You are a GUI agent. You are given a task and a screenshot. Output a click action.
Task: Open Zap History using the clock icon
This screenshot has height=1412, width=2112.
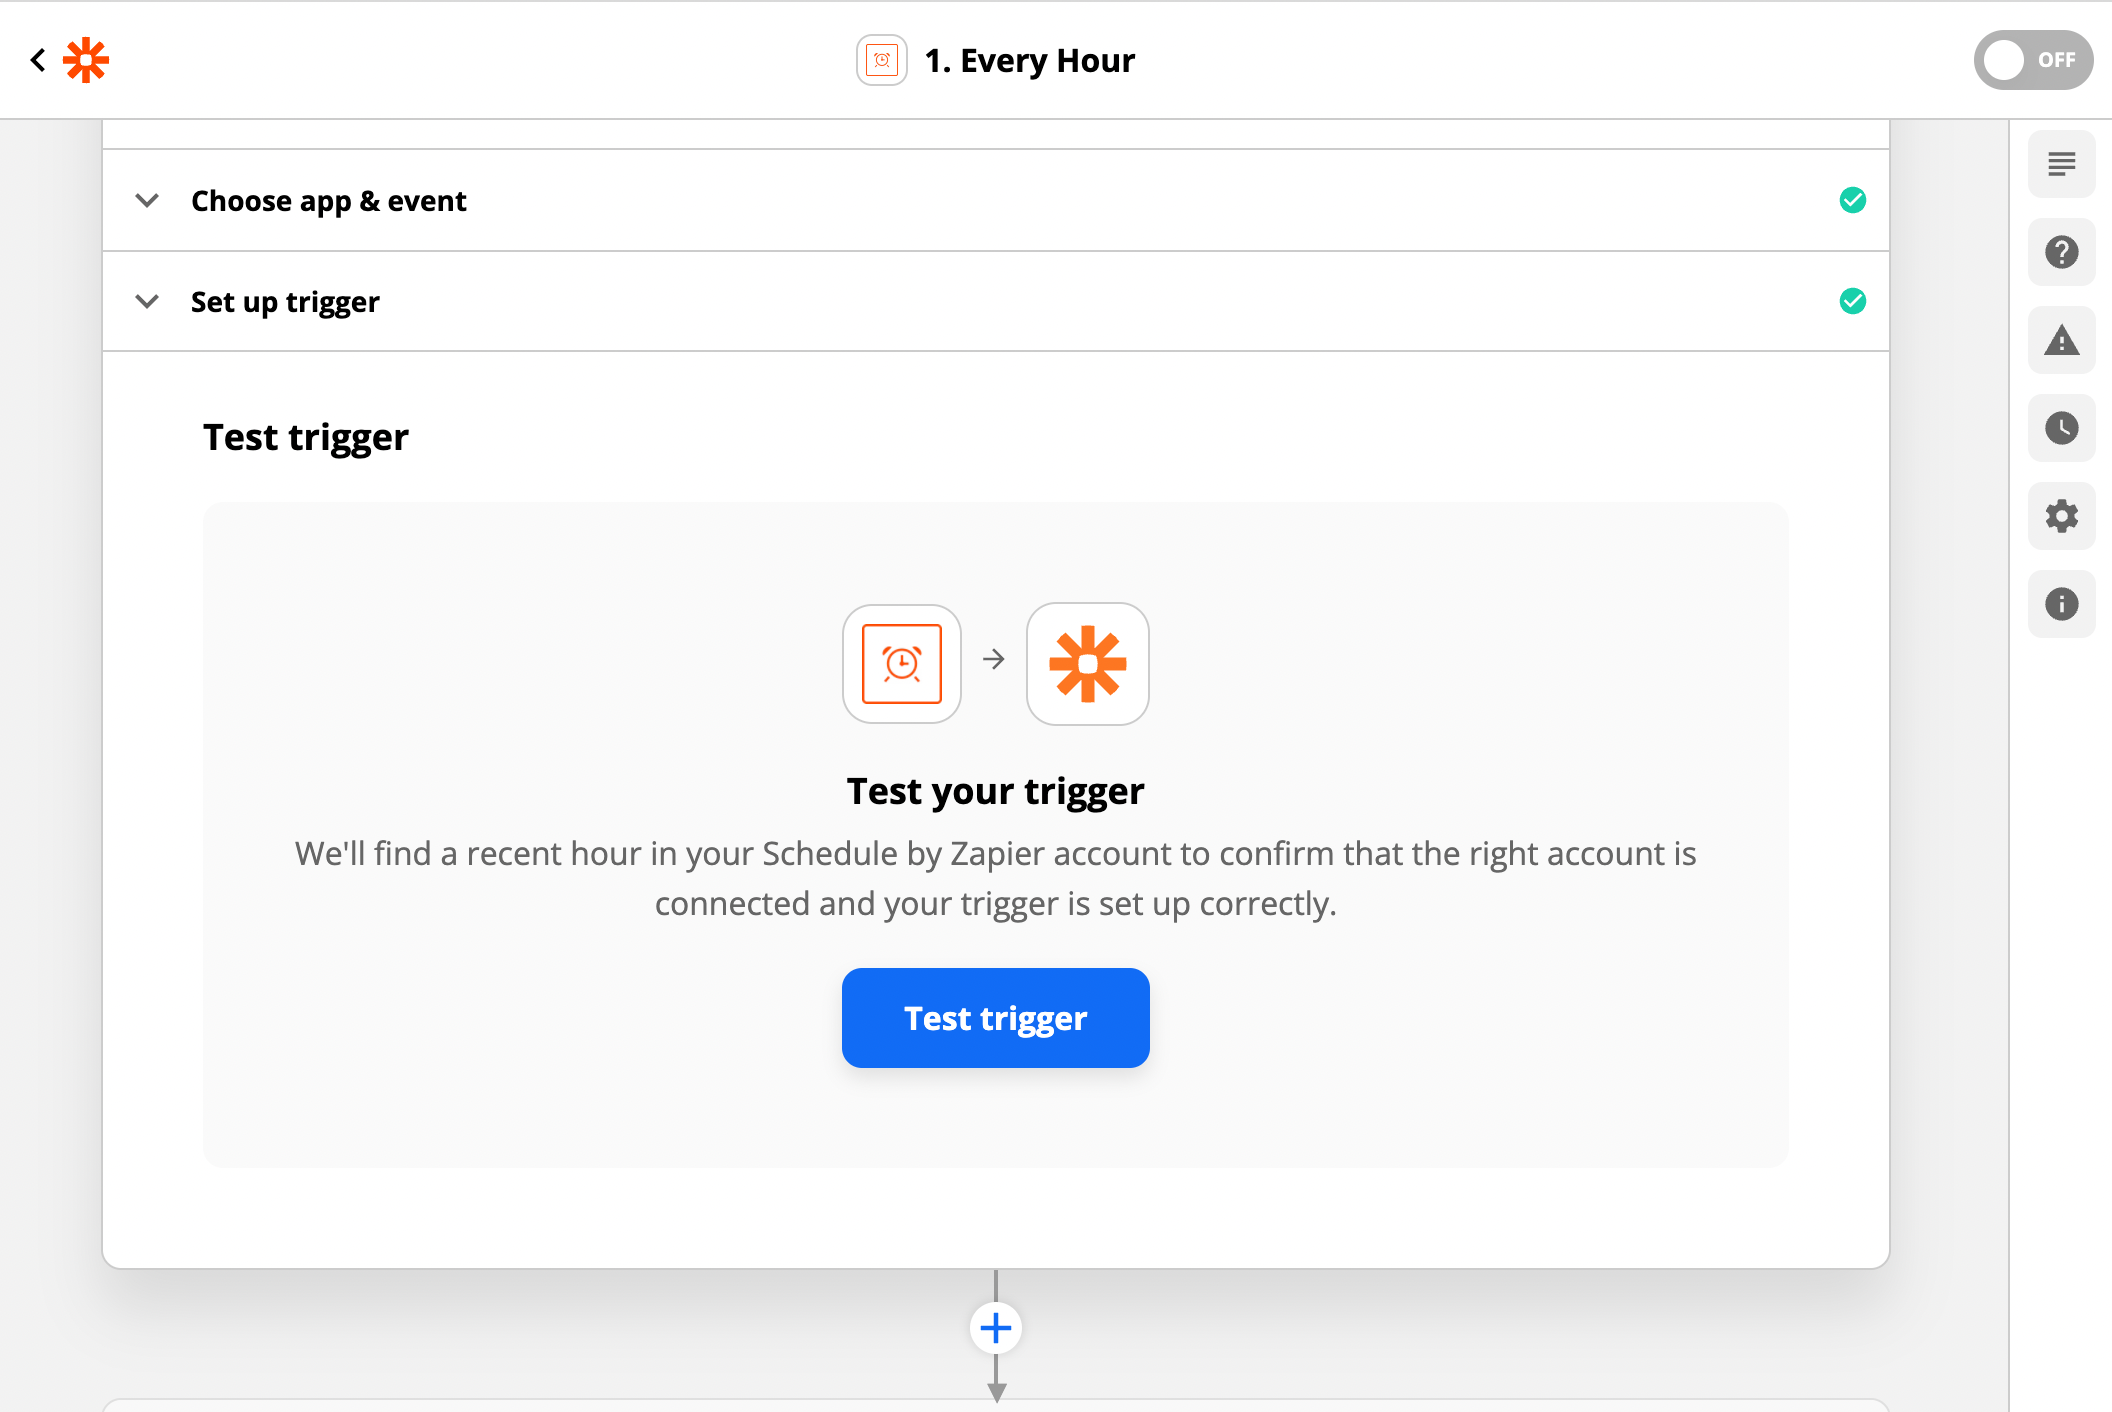2061,428
